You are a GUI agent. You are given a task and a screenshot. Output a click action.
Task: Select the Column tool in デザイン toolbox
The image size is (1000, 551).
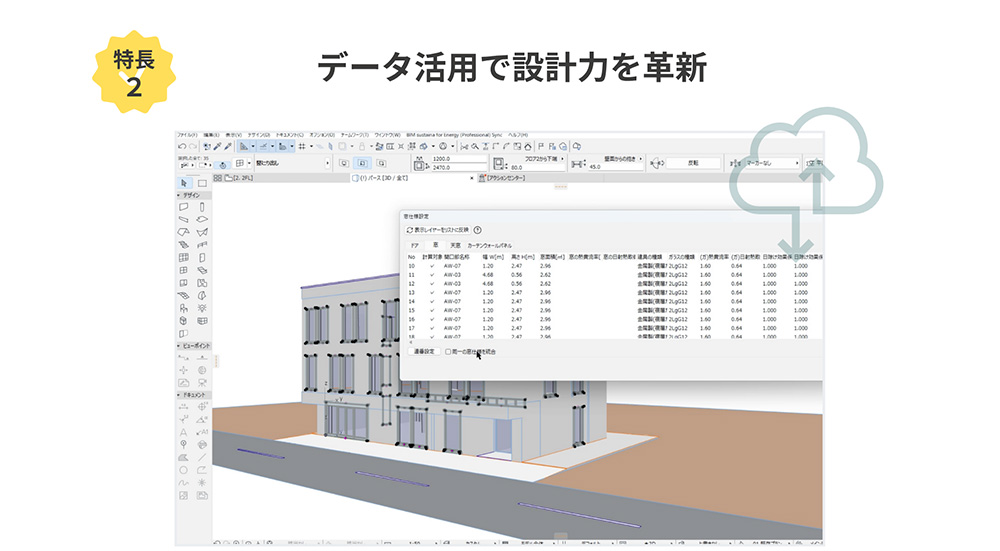202,207
